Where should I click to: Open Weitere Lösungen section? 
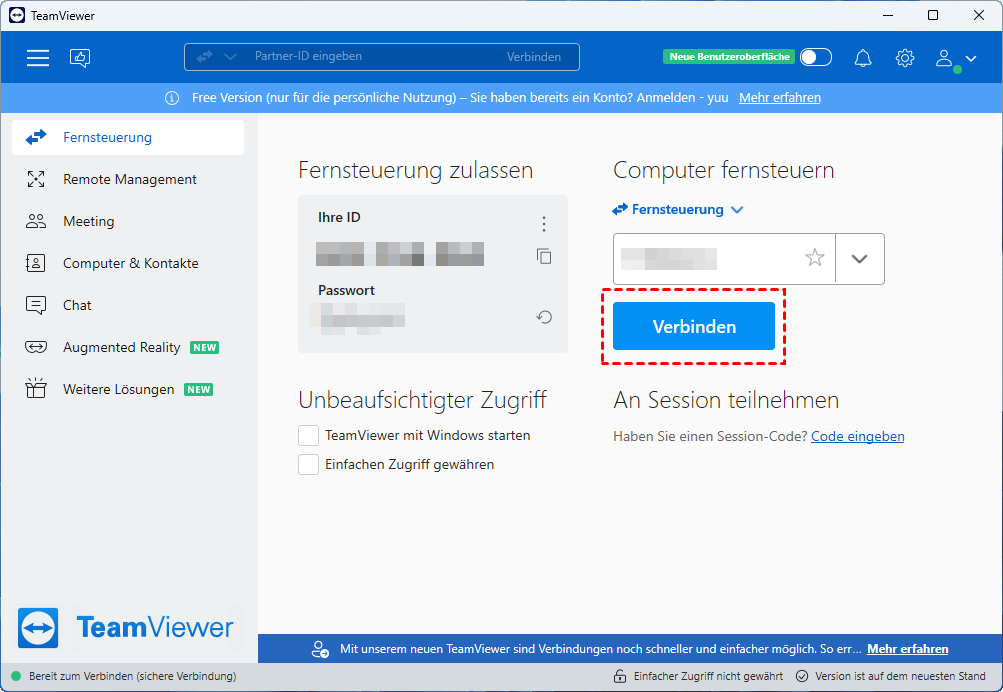[128, 389]
